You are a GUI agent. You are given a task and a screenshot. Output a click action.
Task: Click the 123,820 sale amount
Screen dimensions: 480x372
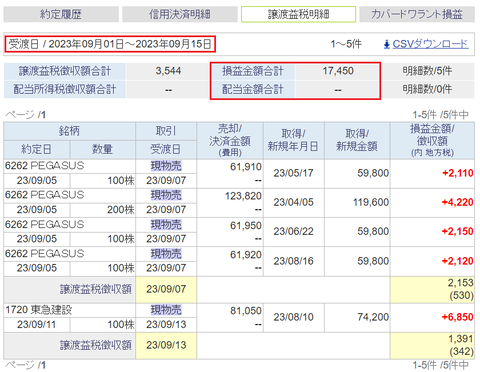pyautogui.click(x=243, y=196)
